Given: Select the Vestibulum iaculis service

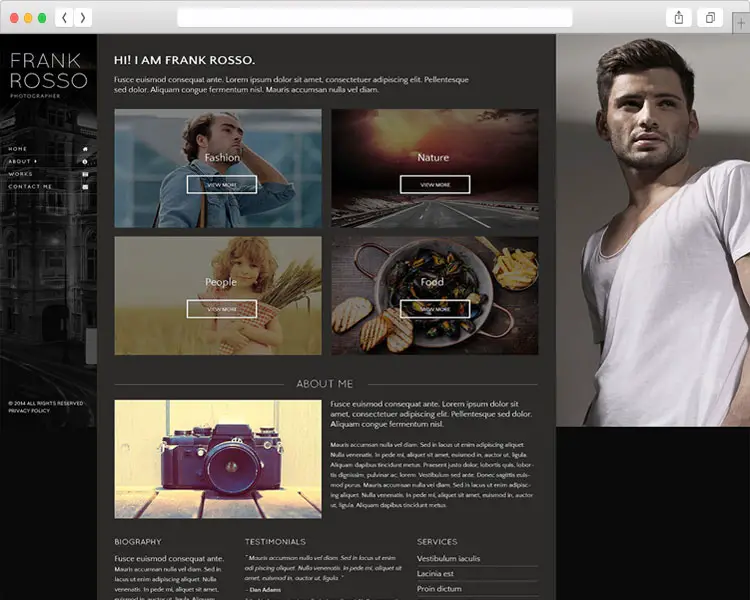Looking at the screenshot, I should click(x=448, y=558).
